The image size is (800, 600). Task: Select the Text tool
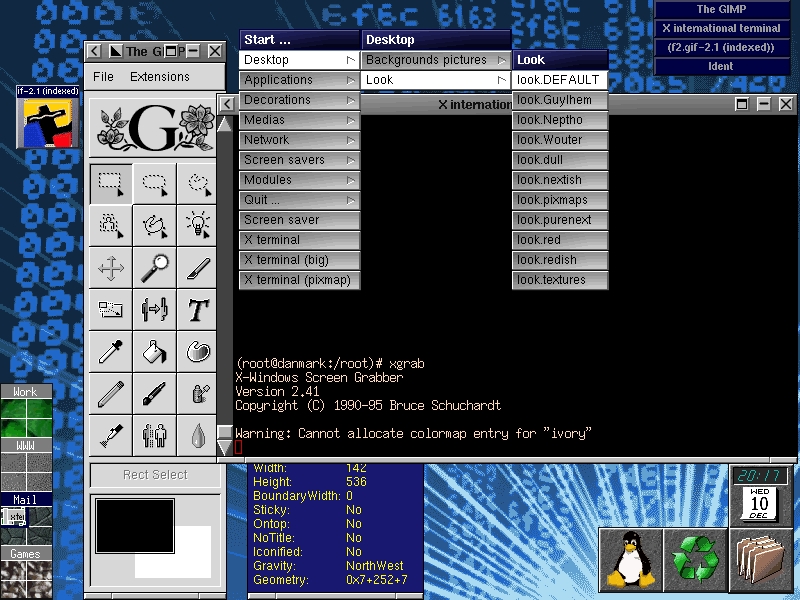(198, 309)
